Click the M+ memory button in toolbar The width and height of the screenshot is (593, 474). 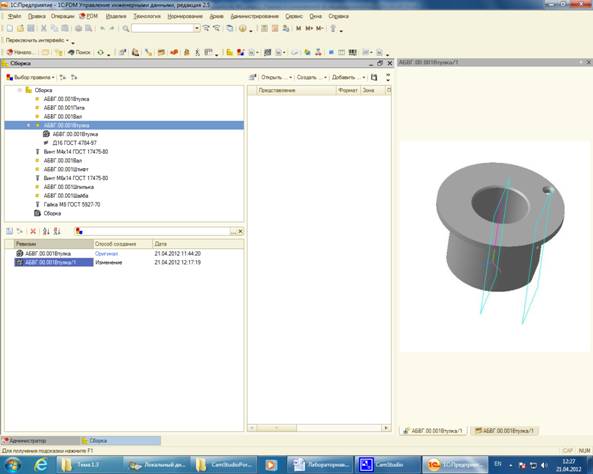pos(309,28)
